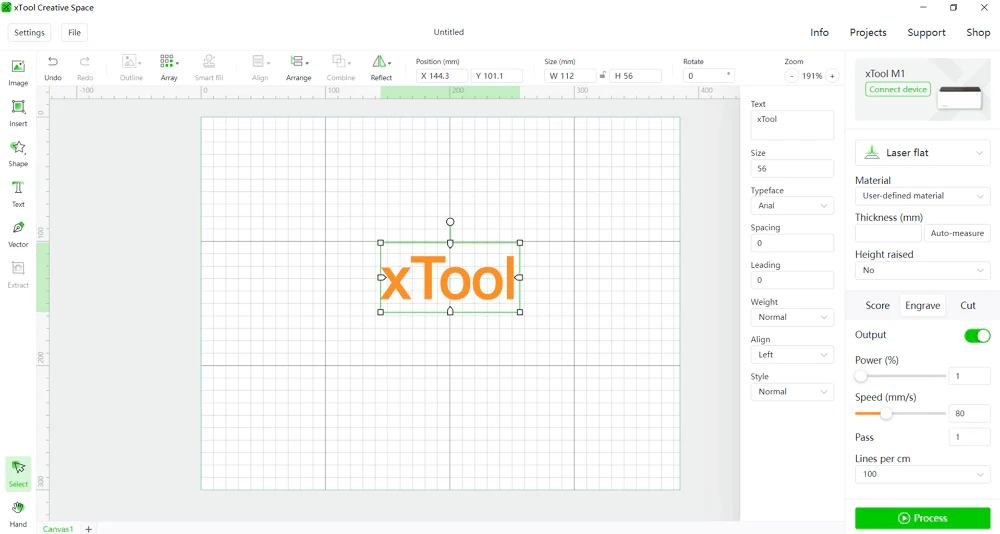Open the Height raised dropdown

click(x=922, y=271)
